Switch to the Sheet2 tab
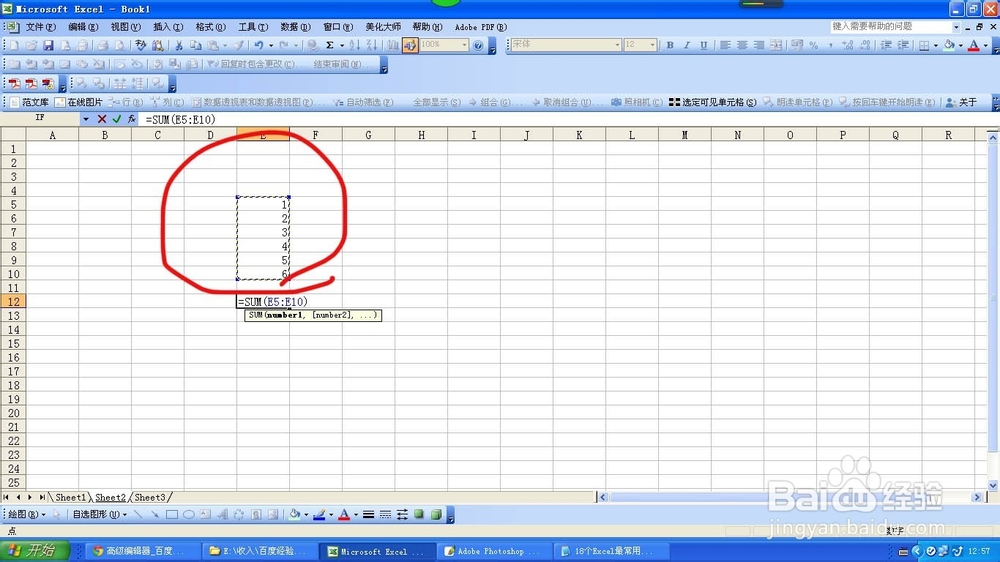The height and width of the screenshot is (562, 1000). (x=110, y=497)
